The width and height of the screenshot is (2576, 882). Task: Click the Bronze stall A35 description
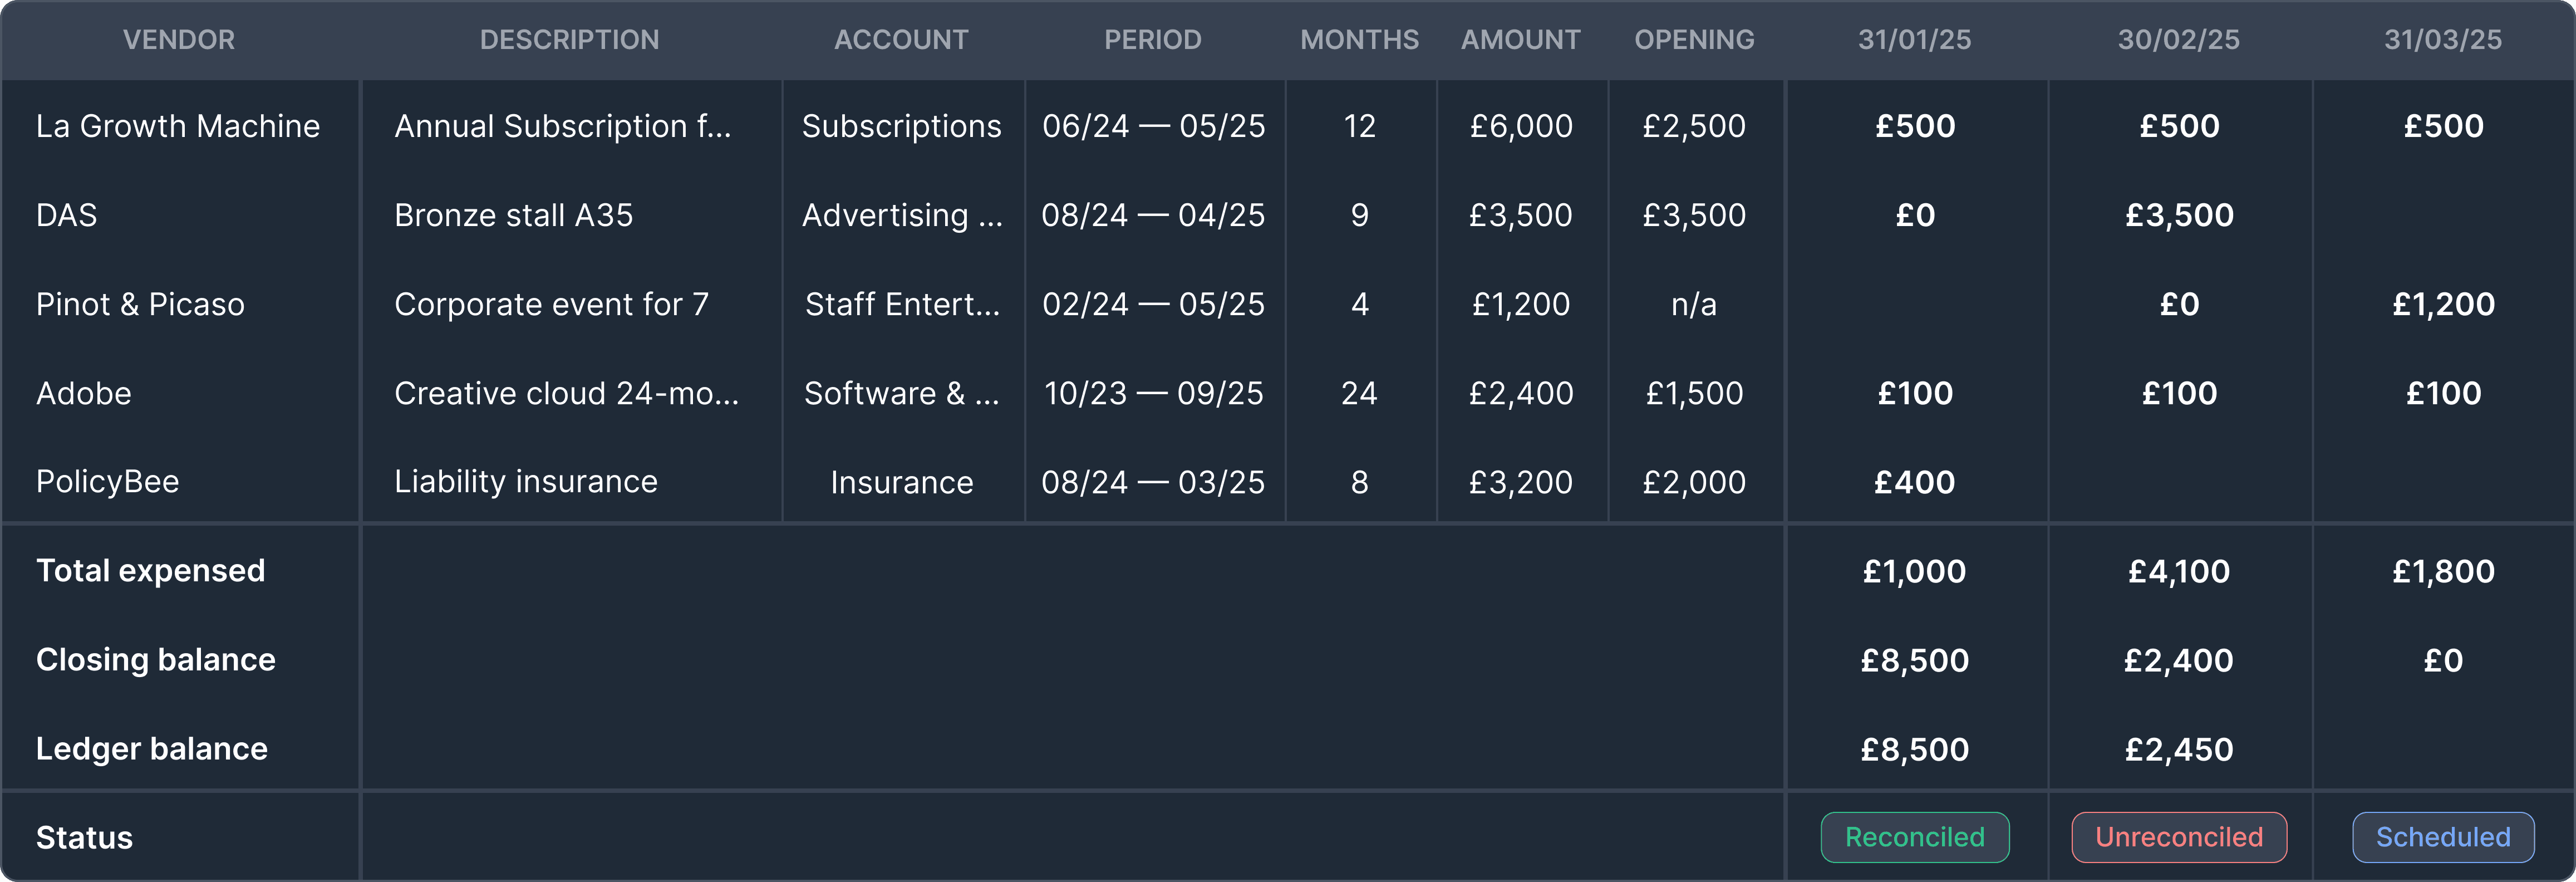[x=513, y=215]
